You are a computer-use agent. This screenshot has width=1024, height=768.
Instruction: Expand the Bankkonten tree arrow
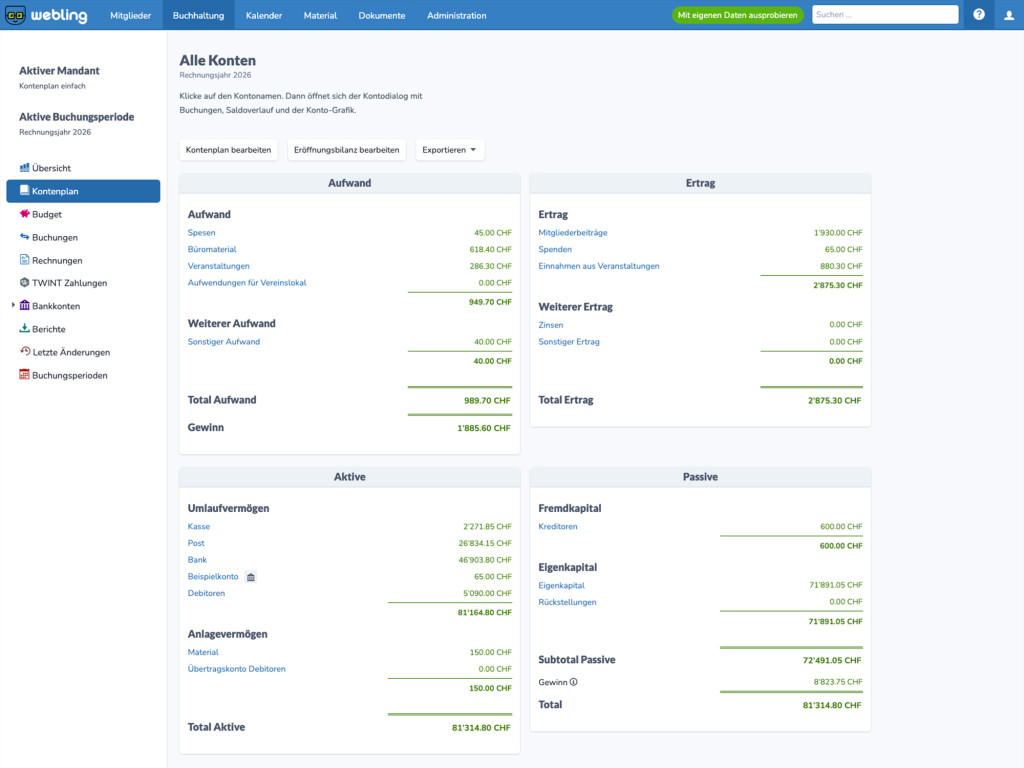(x=13, y=305)
